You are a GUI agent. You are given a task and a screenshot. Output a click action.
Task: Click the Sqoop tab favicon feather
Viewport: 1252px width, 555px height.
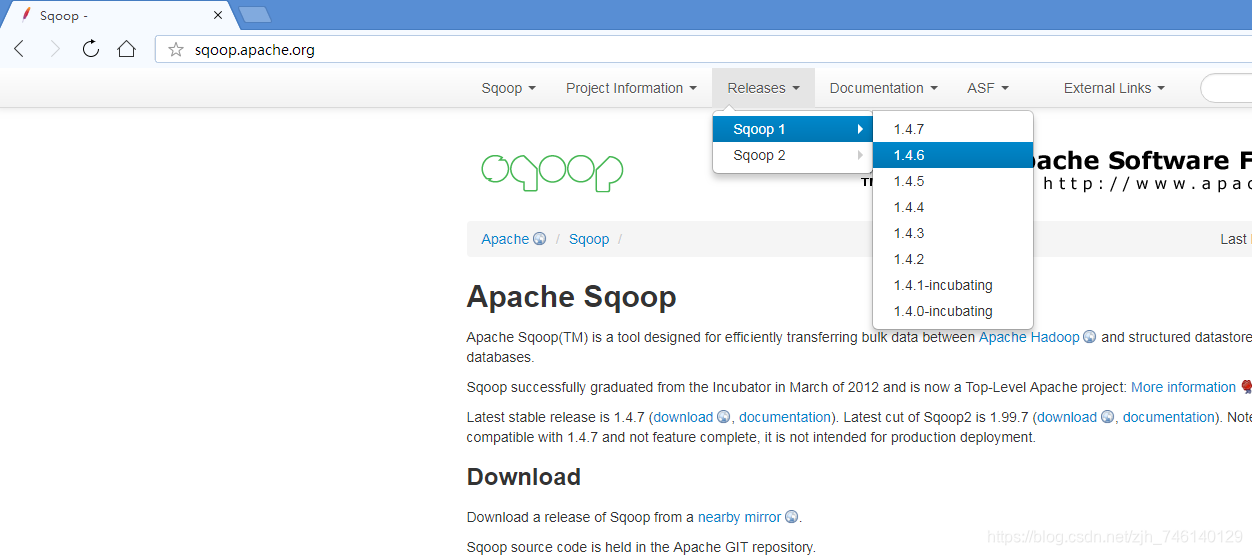[x=26, y=15]
